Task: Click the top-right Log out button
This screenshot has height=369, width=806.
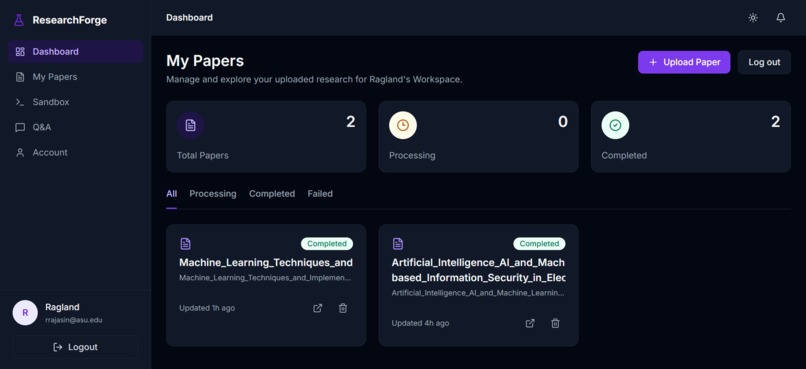Action: [x=764, y=62]
